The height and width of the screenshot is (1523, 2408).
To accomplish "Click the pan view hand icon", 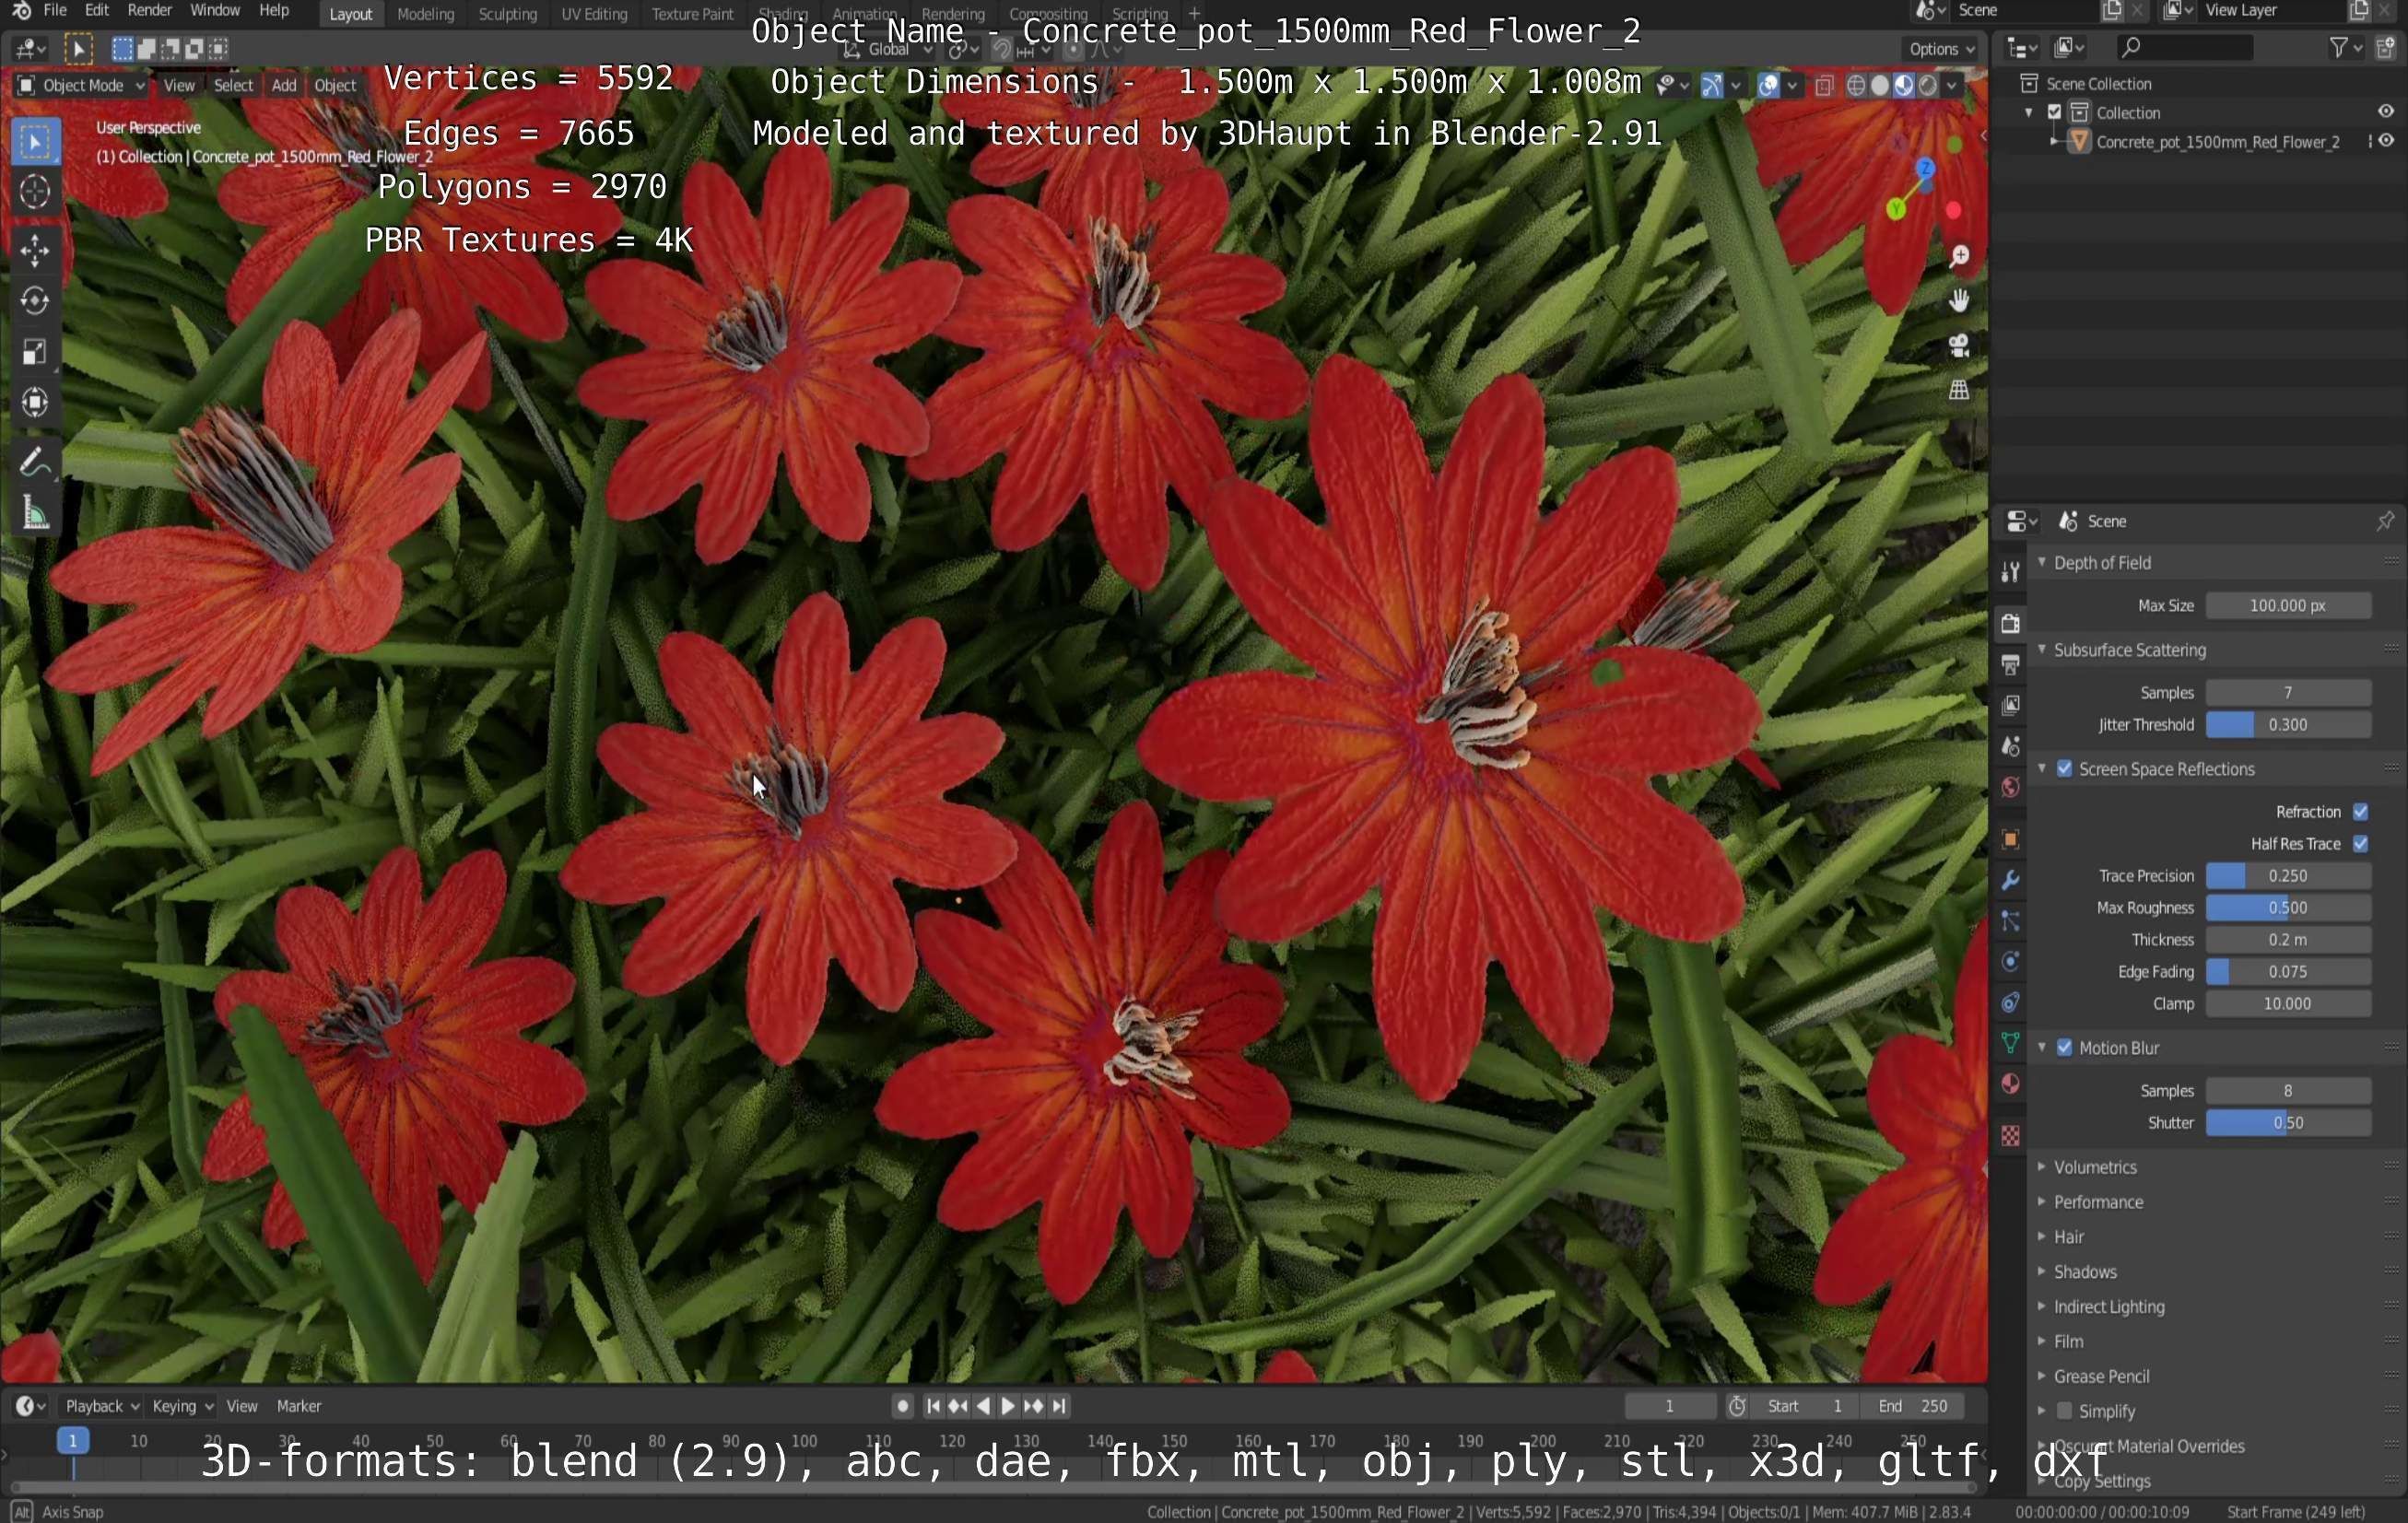I will pyautogui.click(x=1959, y=300).
